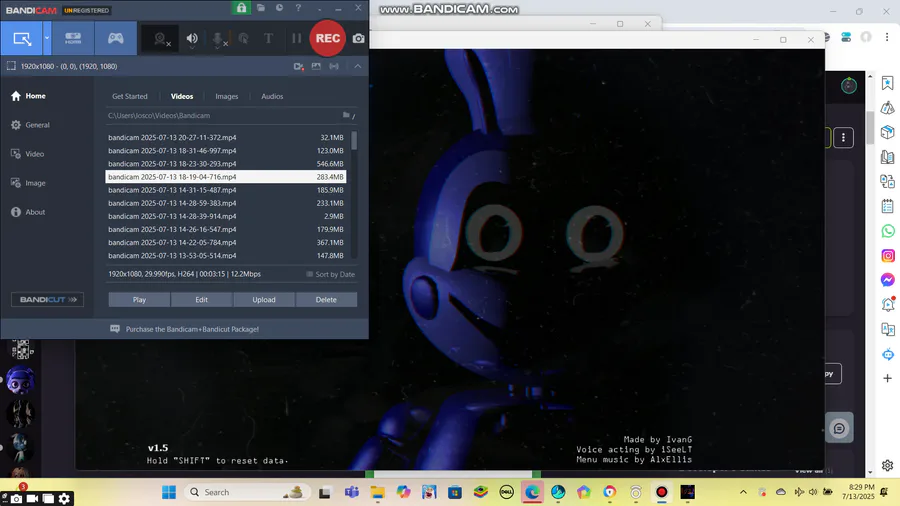
Task: Switch to Videos tab
Action: tap(182, 96)
